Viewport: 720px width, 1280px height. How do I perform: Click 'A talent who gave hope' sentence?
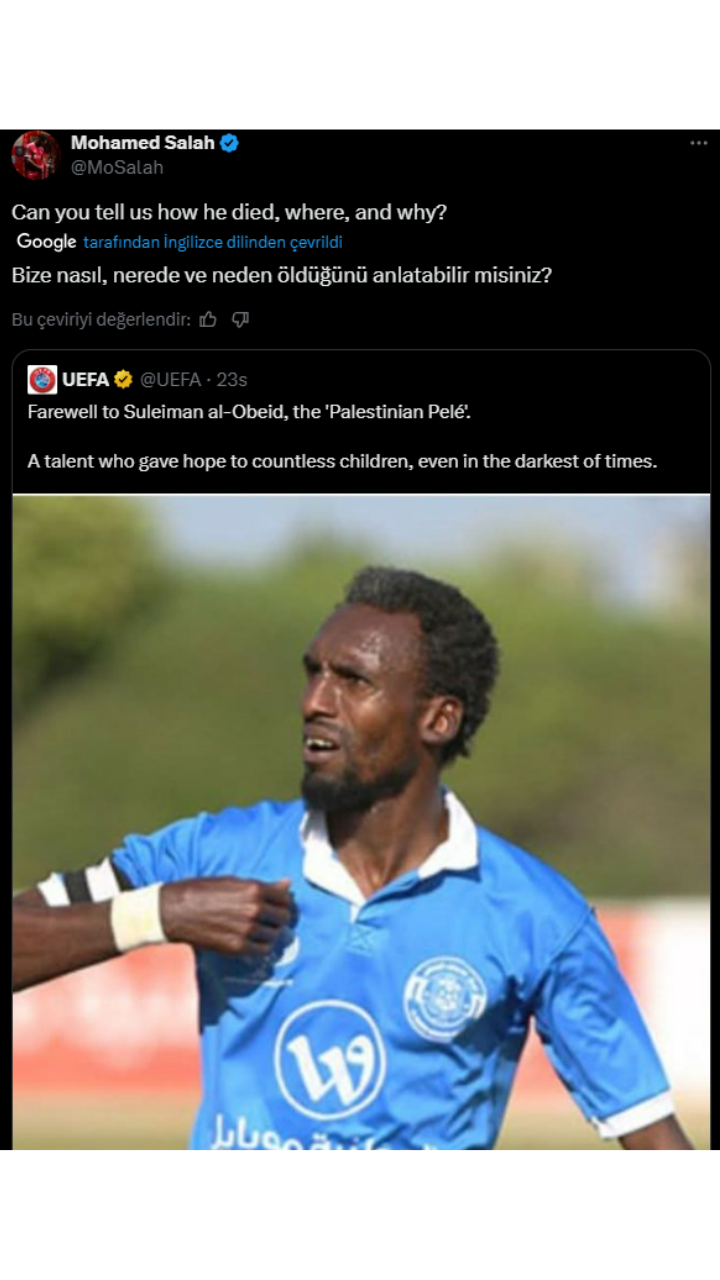(x=342, y=462)
